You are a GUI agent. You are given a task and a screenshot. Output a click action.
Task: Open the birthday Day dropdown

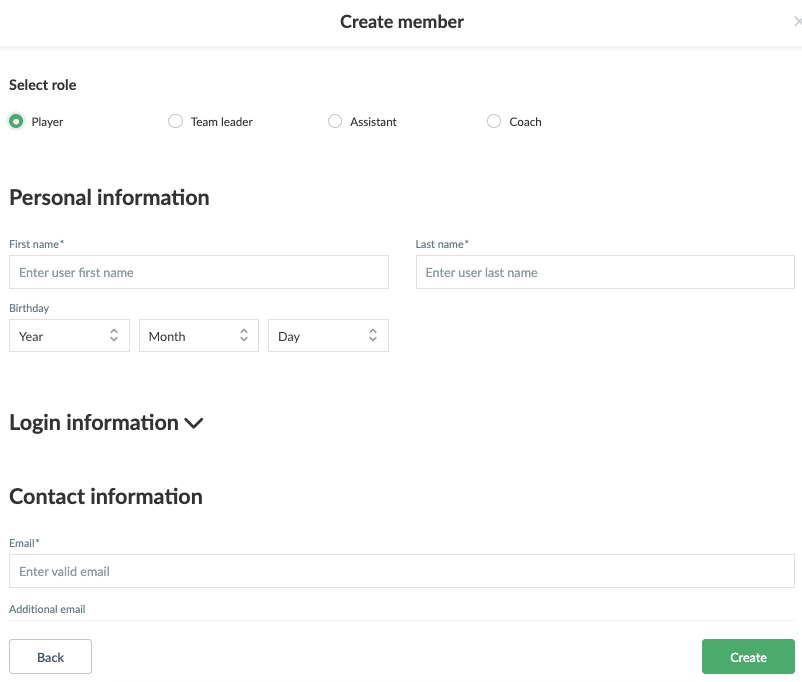click(328, 336)
